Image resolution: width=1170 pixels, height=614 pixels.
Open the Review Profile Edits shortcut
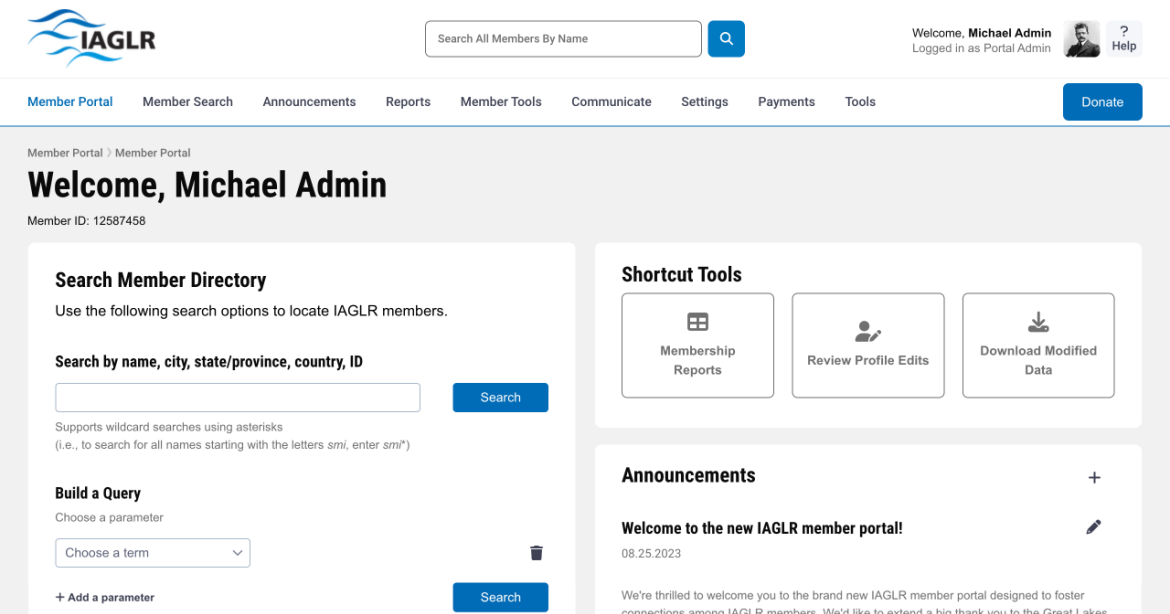click(x=867, y=345)
